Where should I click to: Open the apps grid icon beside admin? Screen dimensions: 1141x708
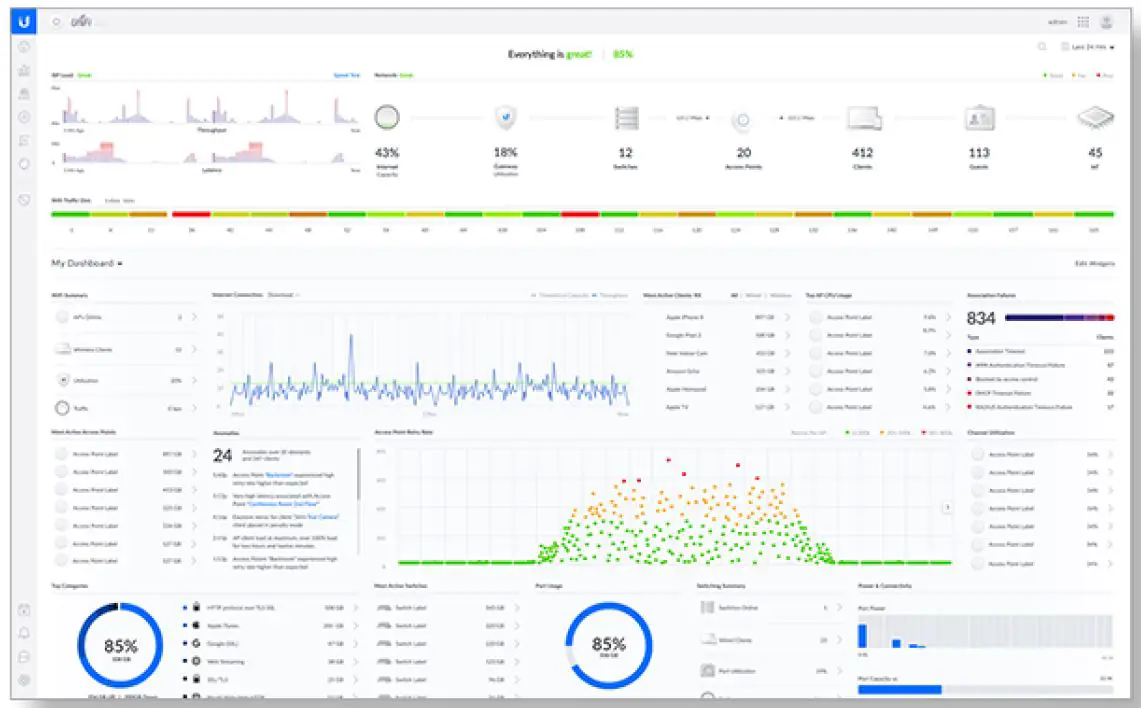coord(1083,23)
